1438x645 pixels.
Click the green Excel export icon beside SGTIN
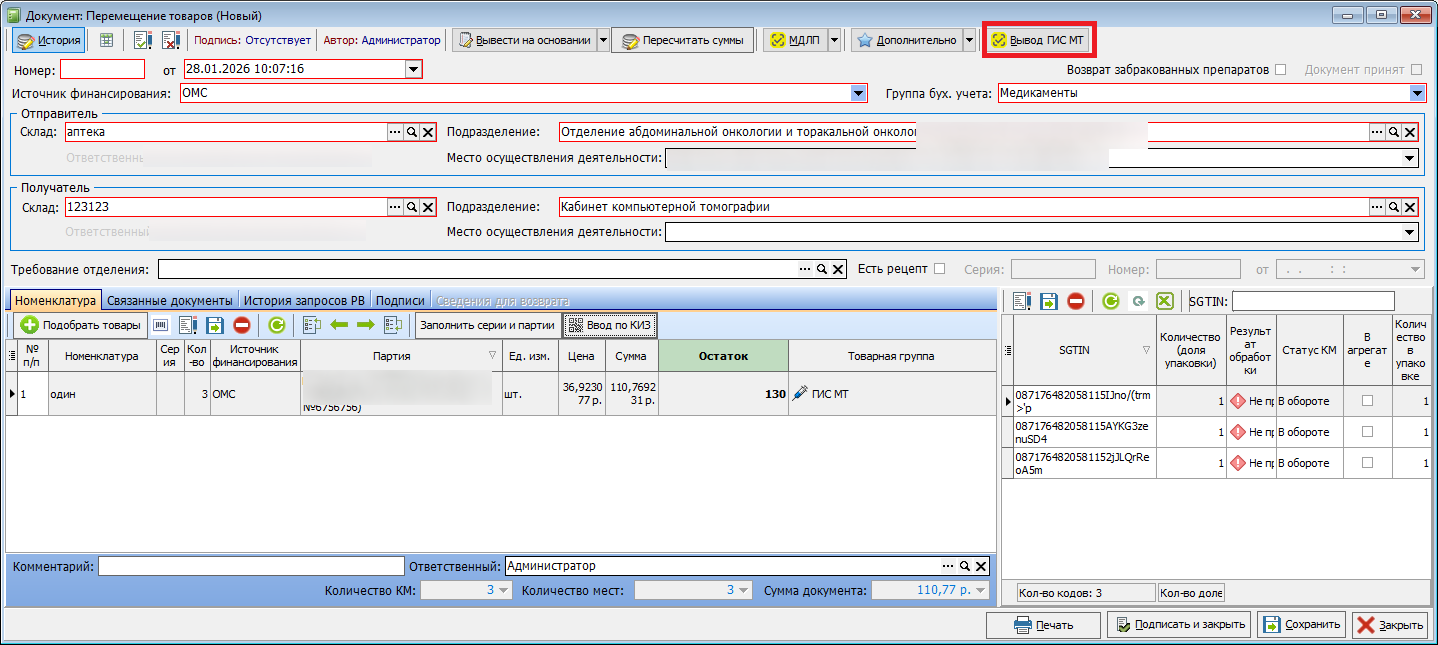point(1164,301)
